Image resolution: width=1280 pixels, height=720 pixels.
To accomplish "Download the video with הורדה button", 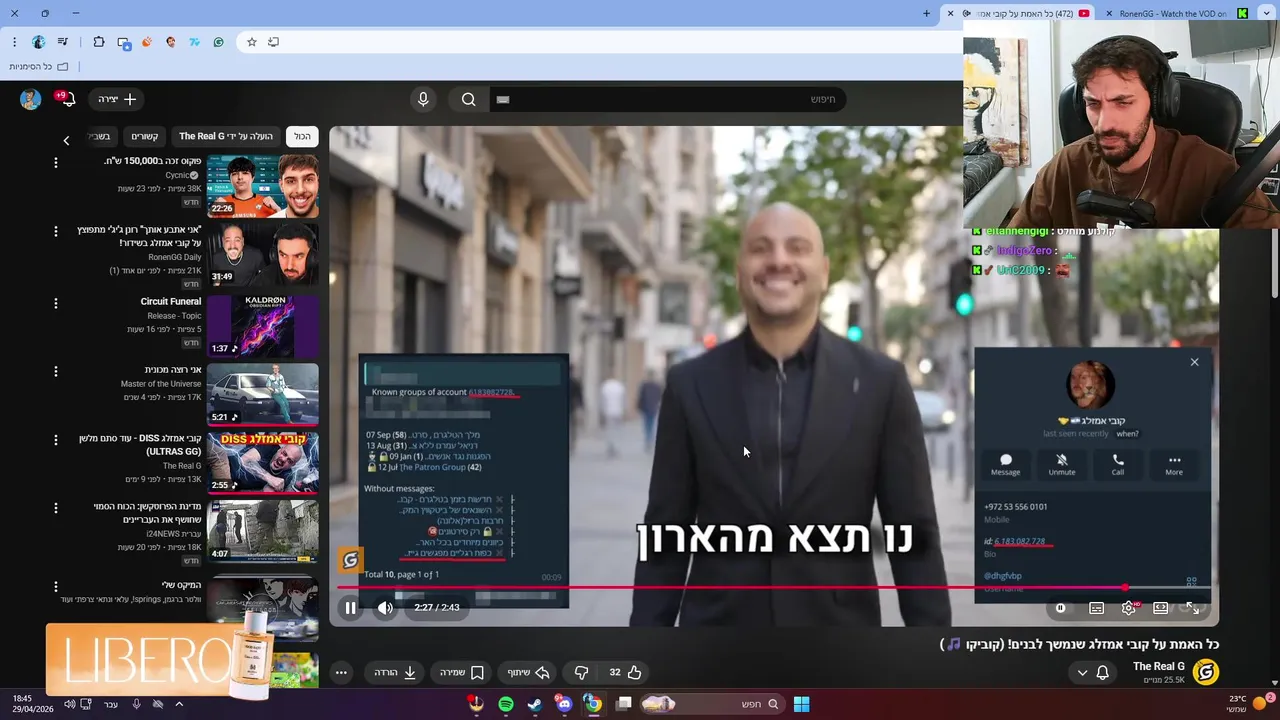I will tap(396, 672).
